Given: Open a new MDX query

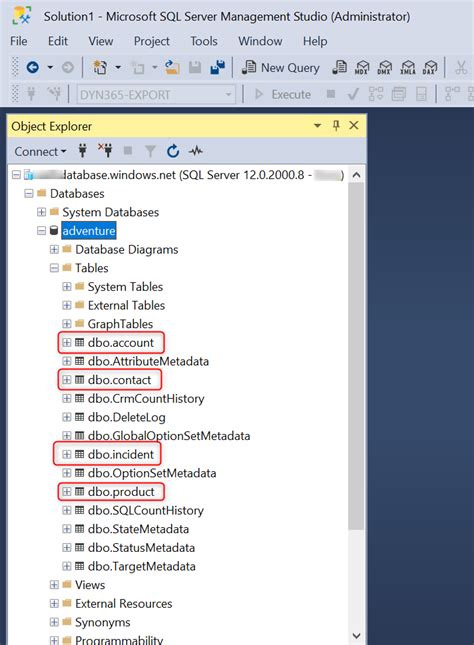Looking at the screenshot, I should (362, 67).
